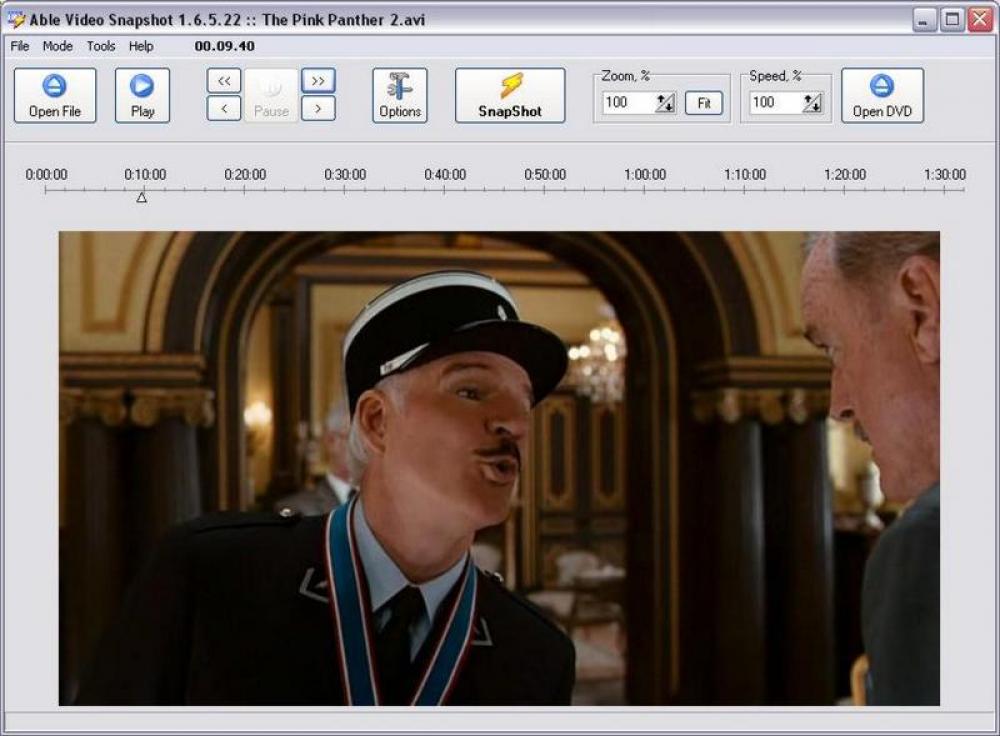This screenshot has height=736, width=1000.
Task: Open the File menu
Action: pyautogui.click(x=18, y=46)
